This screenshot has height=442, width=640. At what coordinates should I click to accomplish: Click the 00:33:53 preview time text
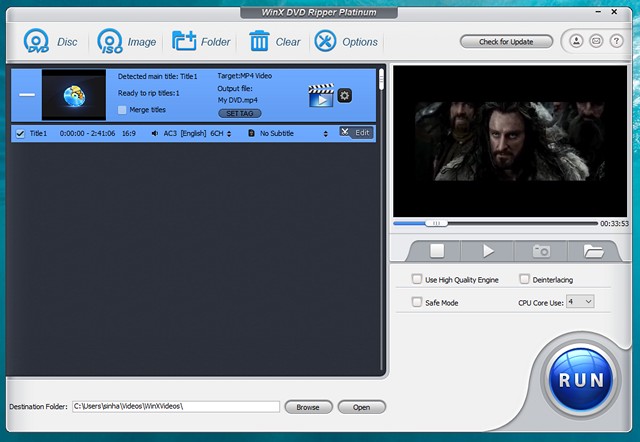pyautogui.click(x=614, y=224)
